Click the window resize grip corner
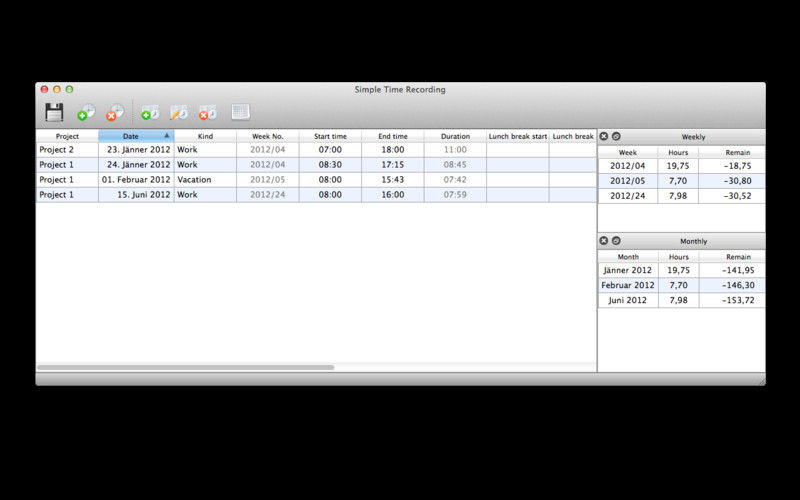This screenshot has width=800, height=500. coord(761,381)
